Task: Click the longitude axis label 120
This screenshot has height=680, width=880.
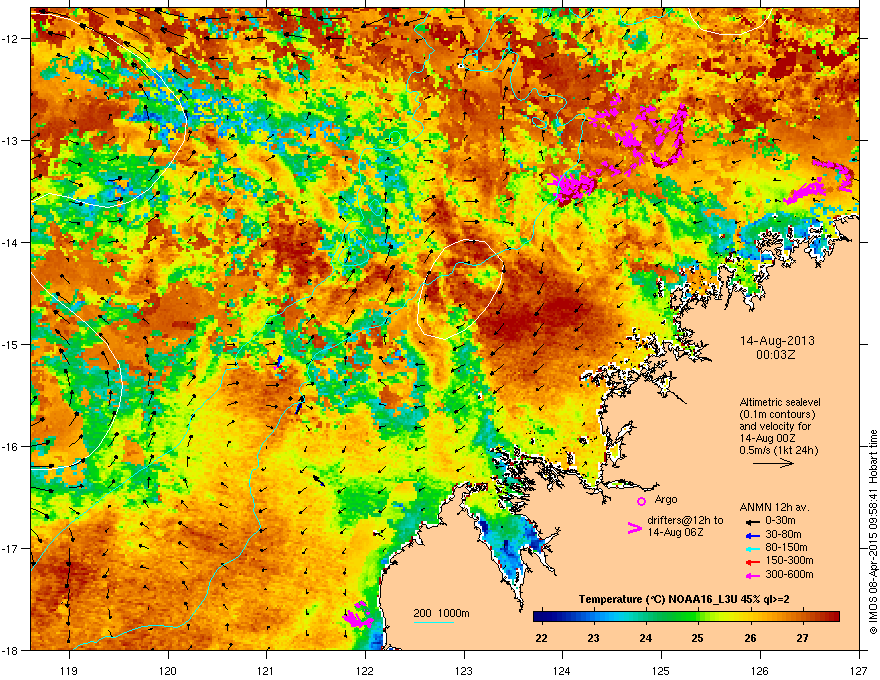Action: (168, 671)
